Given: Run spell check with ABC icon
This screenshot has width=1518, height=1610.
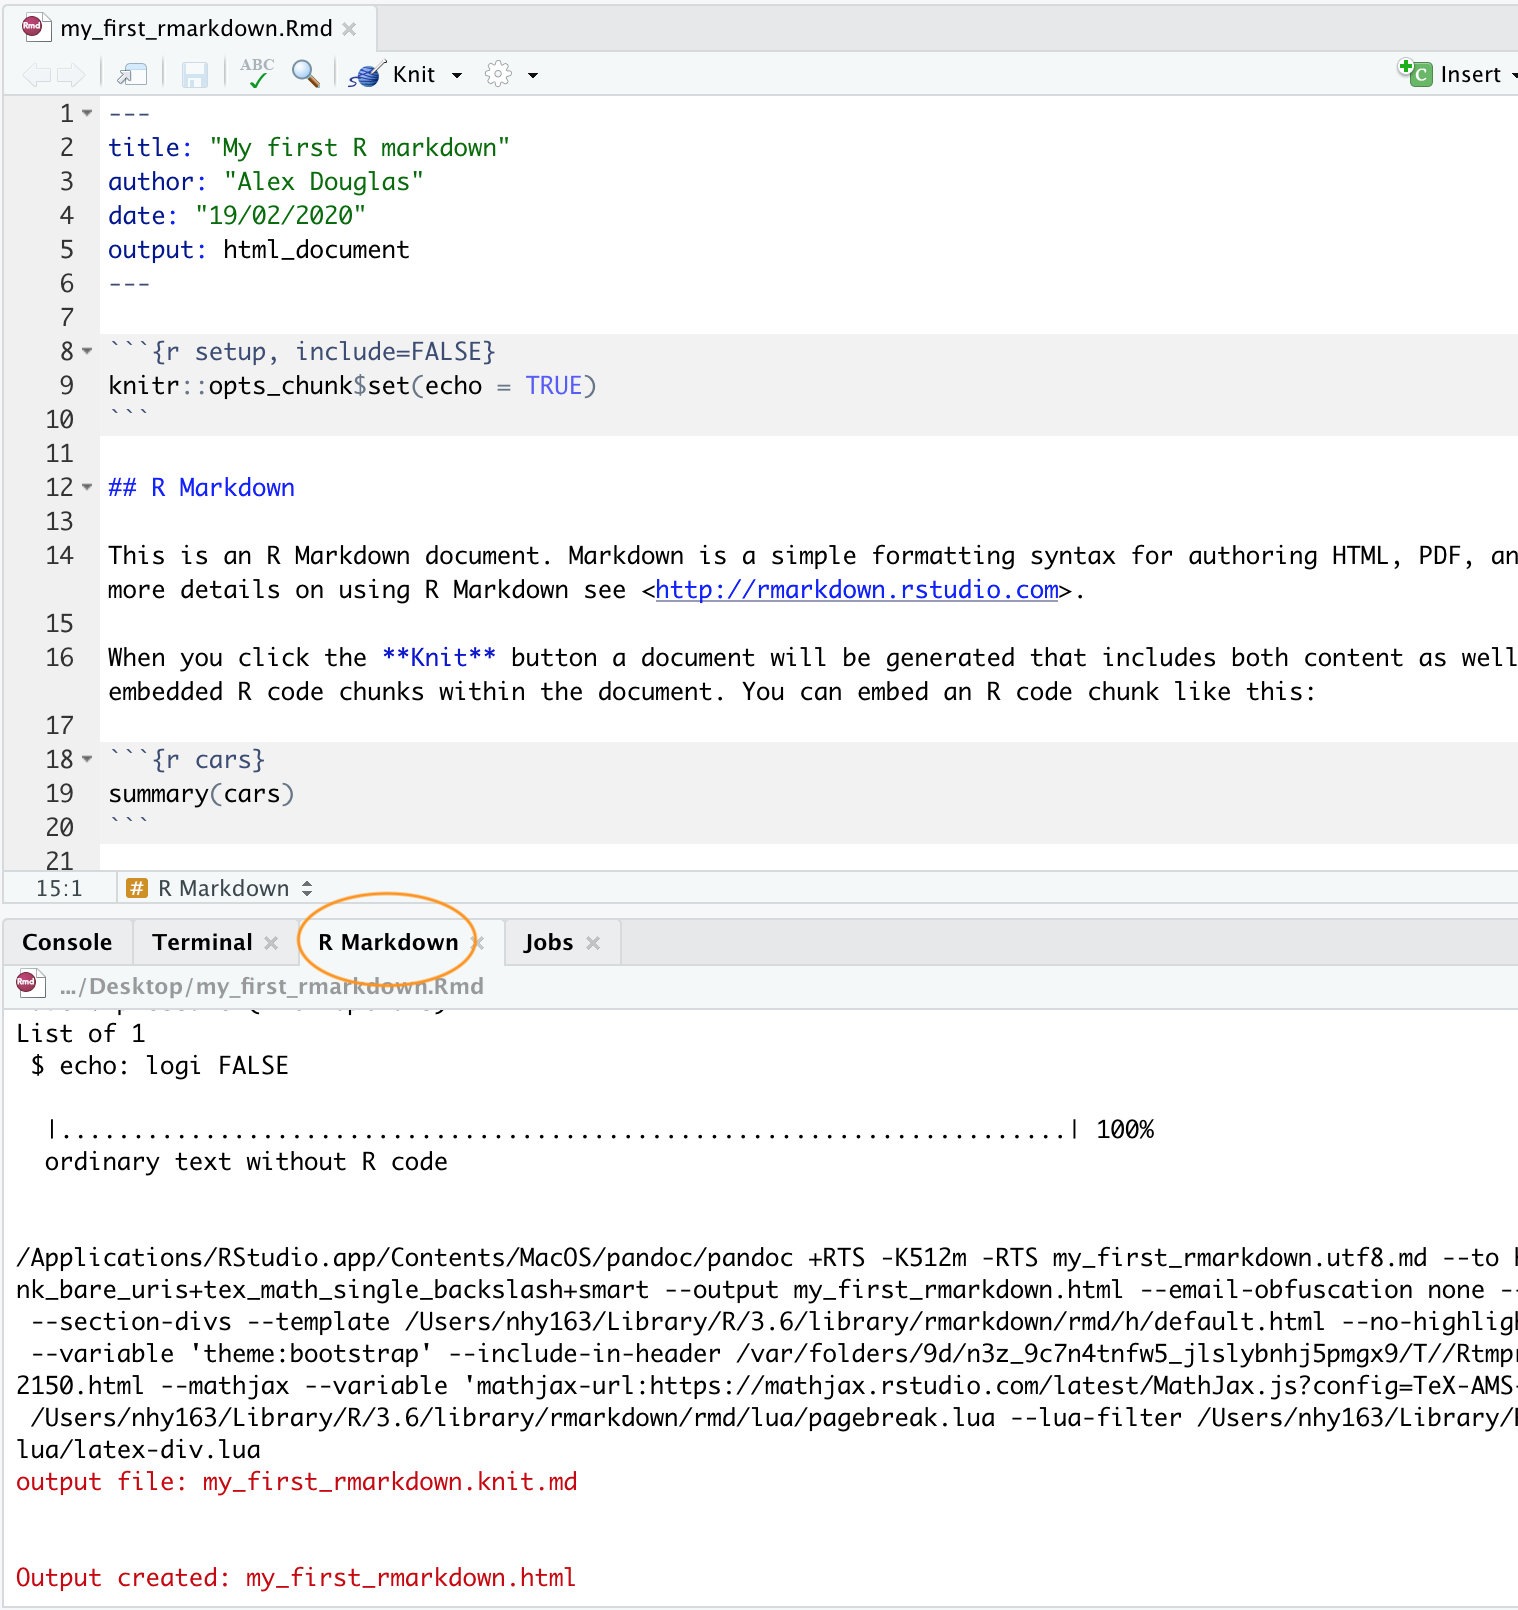Looking at the screenshot, I should (x=257, y=73).
